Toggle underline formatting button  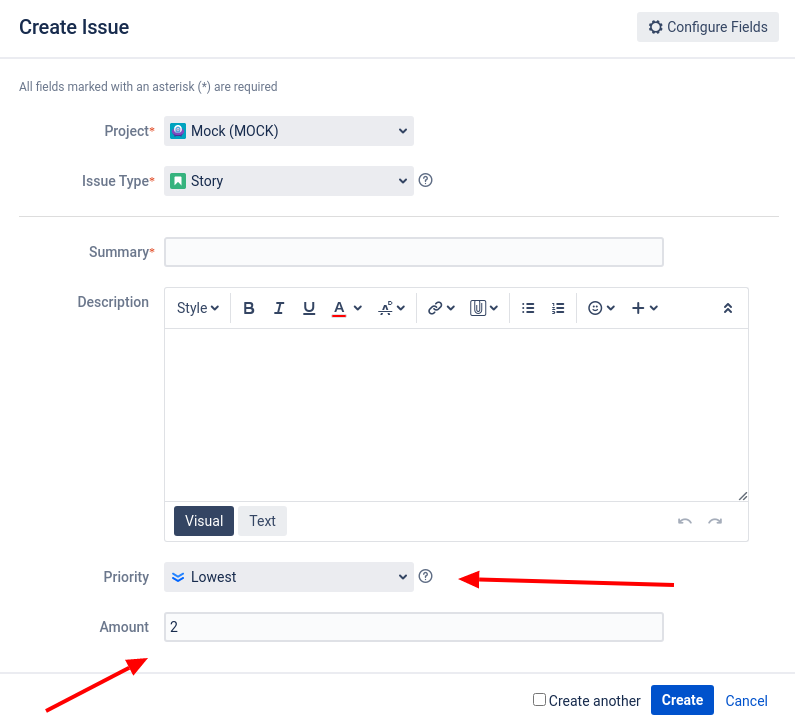309,308
